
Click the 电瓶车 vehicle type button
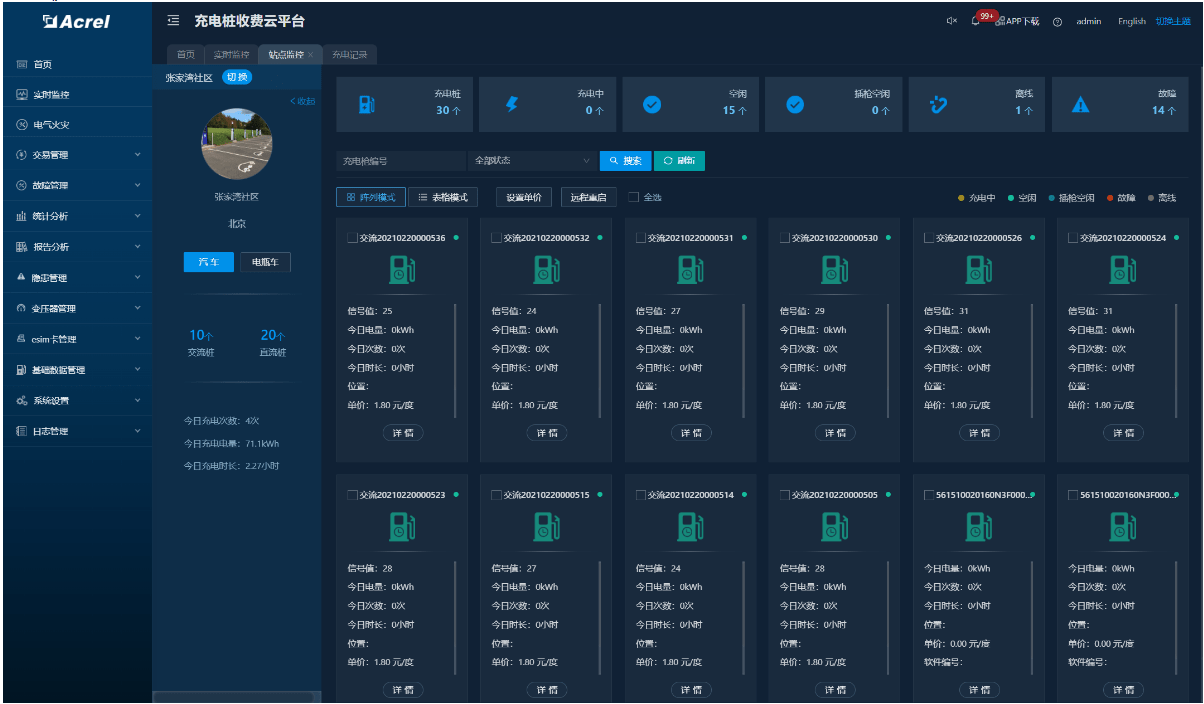(x=265, y=262)
